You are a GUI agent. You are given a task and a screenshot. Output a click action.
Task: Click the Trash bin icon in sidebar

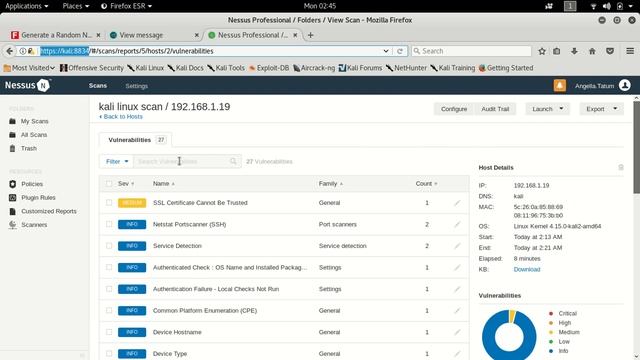(13, 148)
